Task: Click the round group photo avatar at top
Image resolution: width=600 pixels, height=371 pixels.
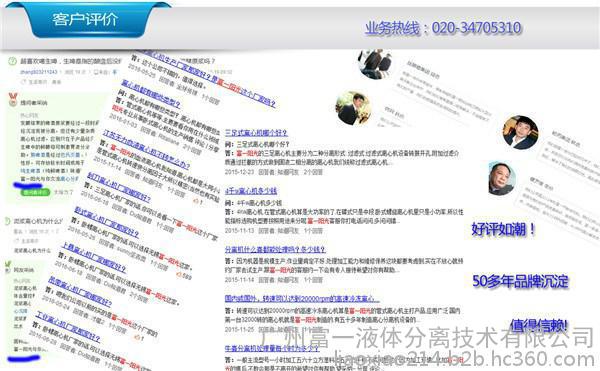Action: (375, 63)
